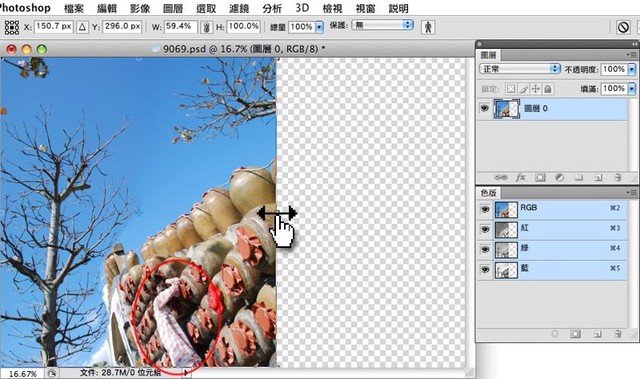Toggle the protect skin tones figure icon

click(x=428, y=27)
